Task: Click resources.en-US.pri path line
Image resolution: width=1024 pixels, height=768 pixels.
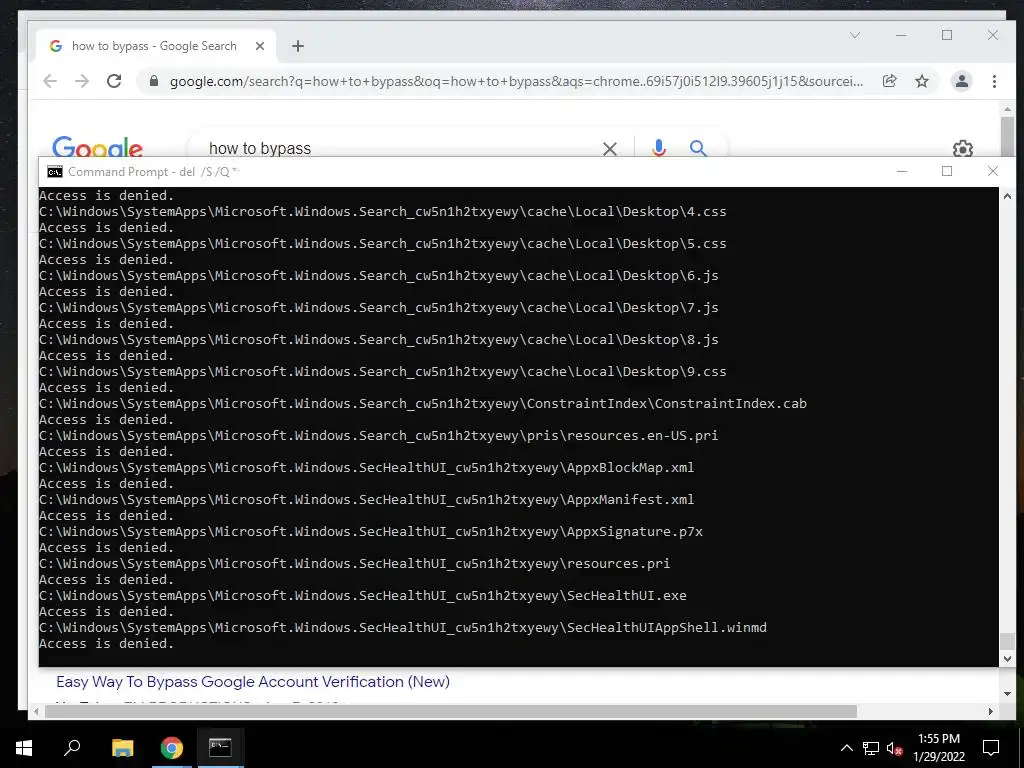Action: point(378,436)
